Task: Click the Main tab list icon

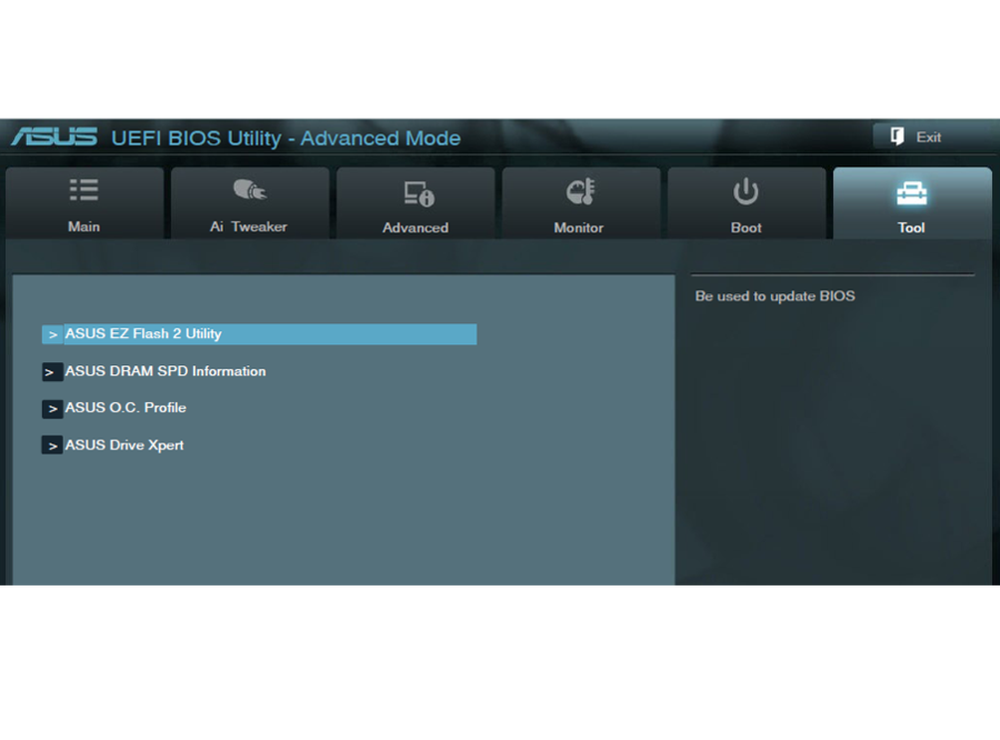Action: (84, 189)
